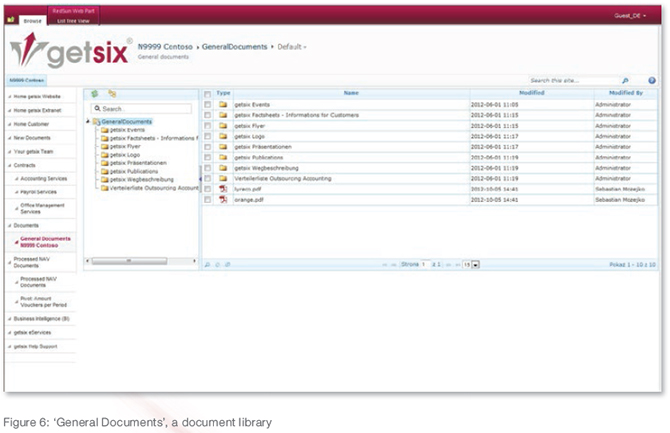Image resolution: width=670 pixels, height=433 pixels.
Task: Sort by the Modified column header
Action: pos(532,93)
